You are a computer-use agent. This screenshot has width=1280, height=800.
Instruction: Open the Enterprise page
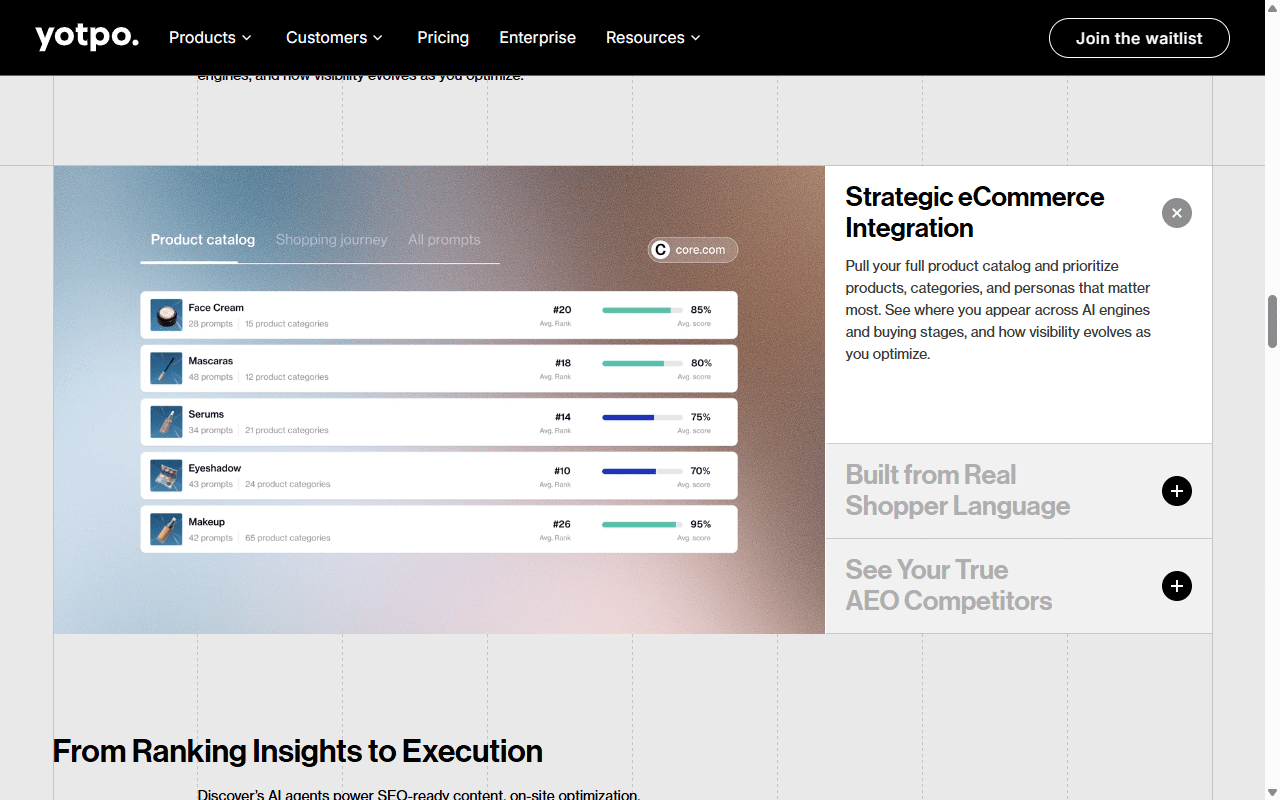click(x=537, y=38)
